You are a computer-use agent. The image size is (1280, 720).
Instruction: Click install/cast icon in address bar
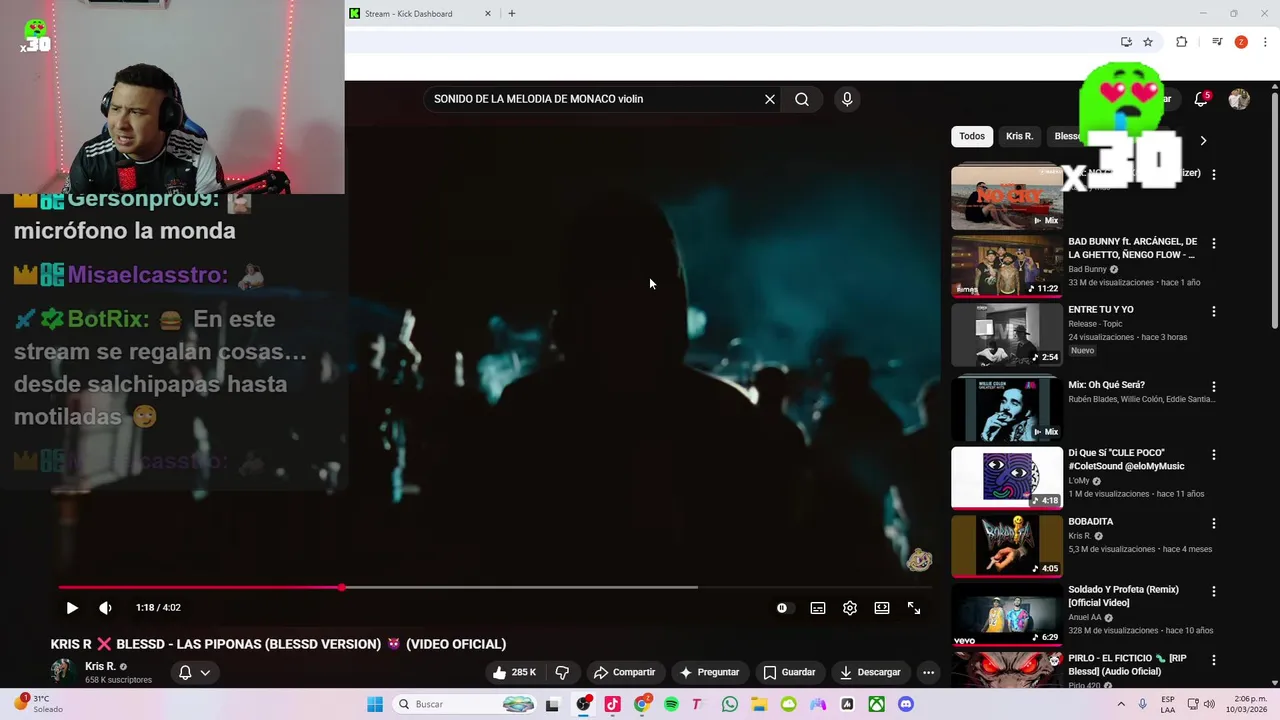pos(1126,42)
